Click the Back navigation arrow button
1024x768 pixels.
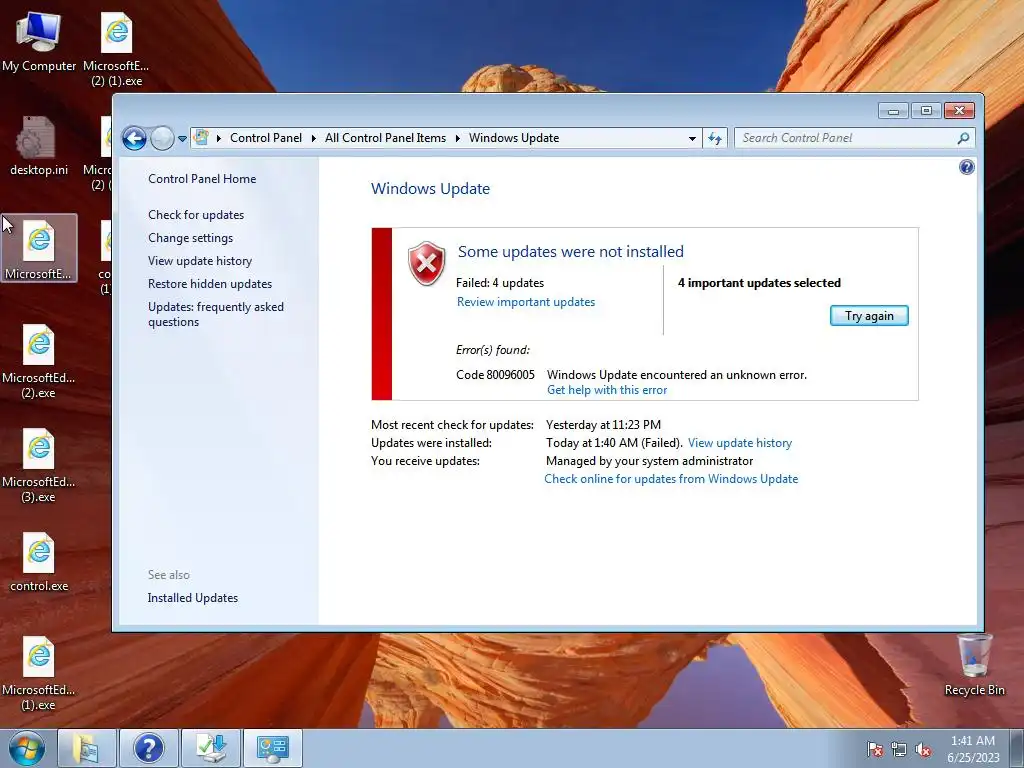point(134,138)
